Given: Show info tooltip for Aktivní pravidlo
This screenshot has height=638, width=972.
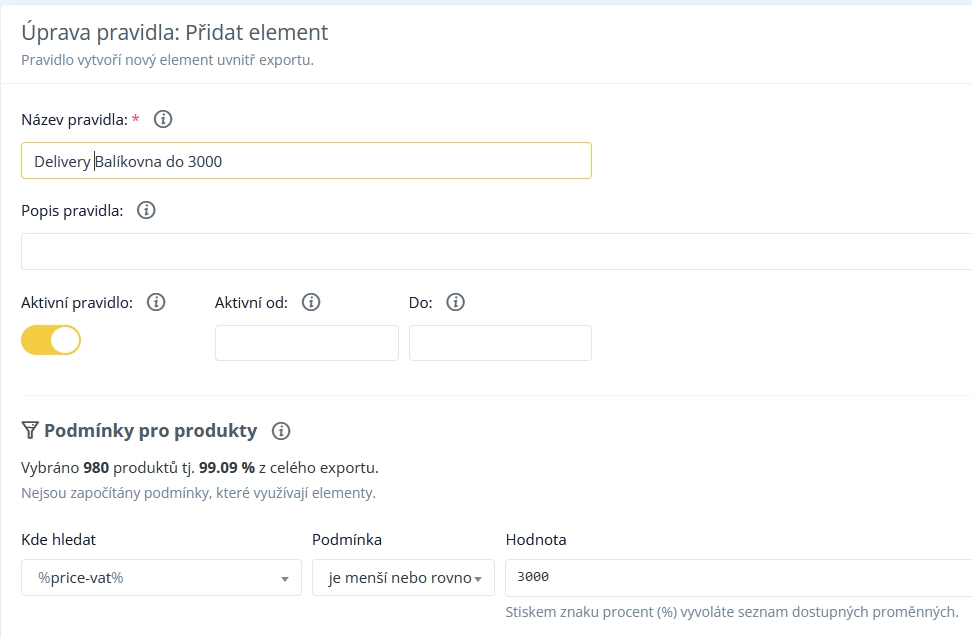Looking at the screenshot, I should (155, 302).
